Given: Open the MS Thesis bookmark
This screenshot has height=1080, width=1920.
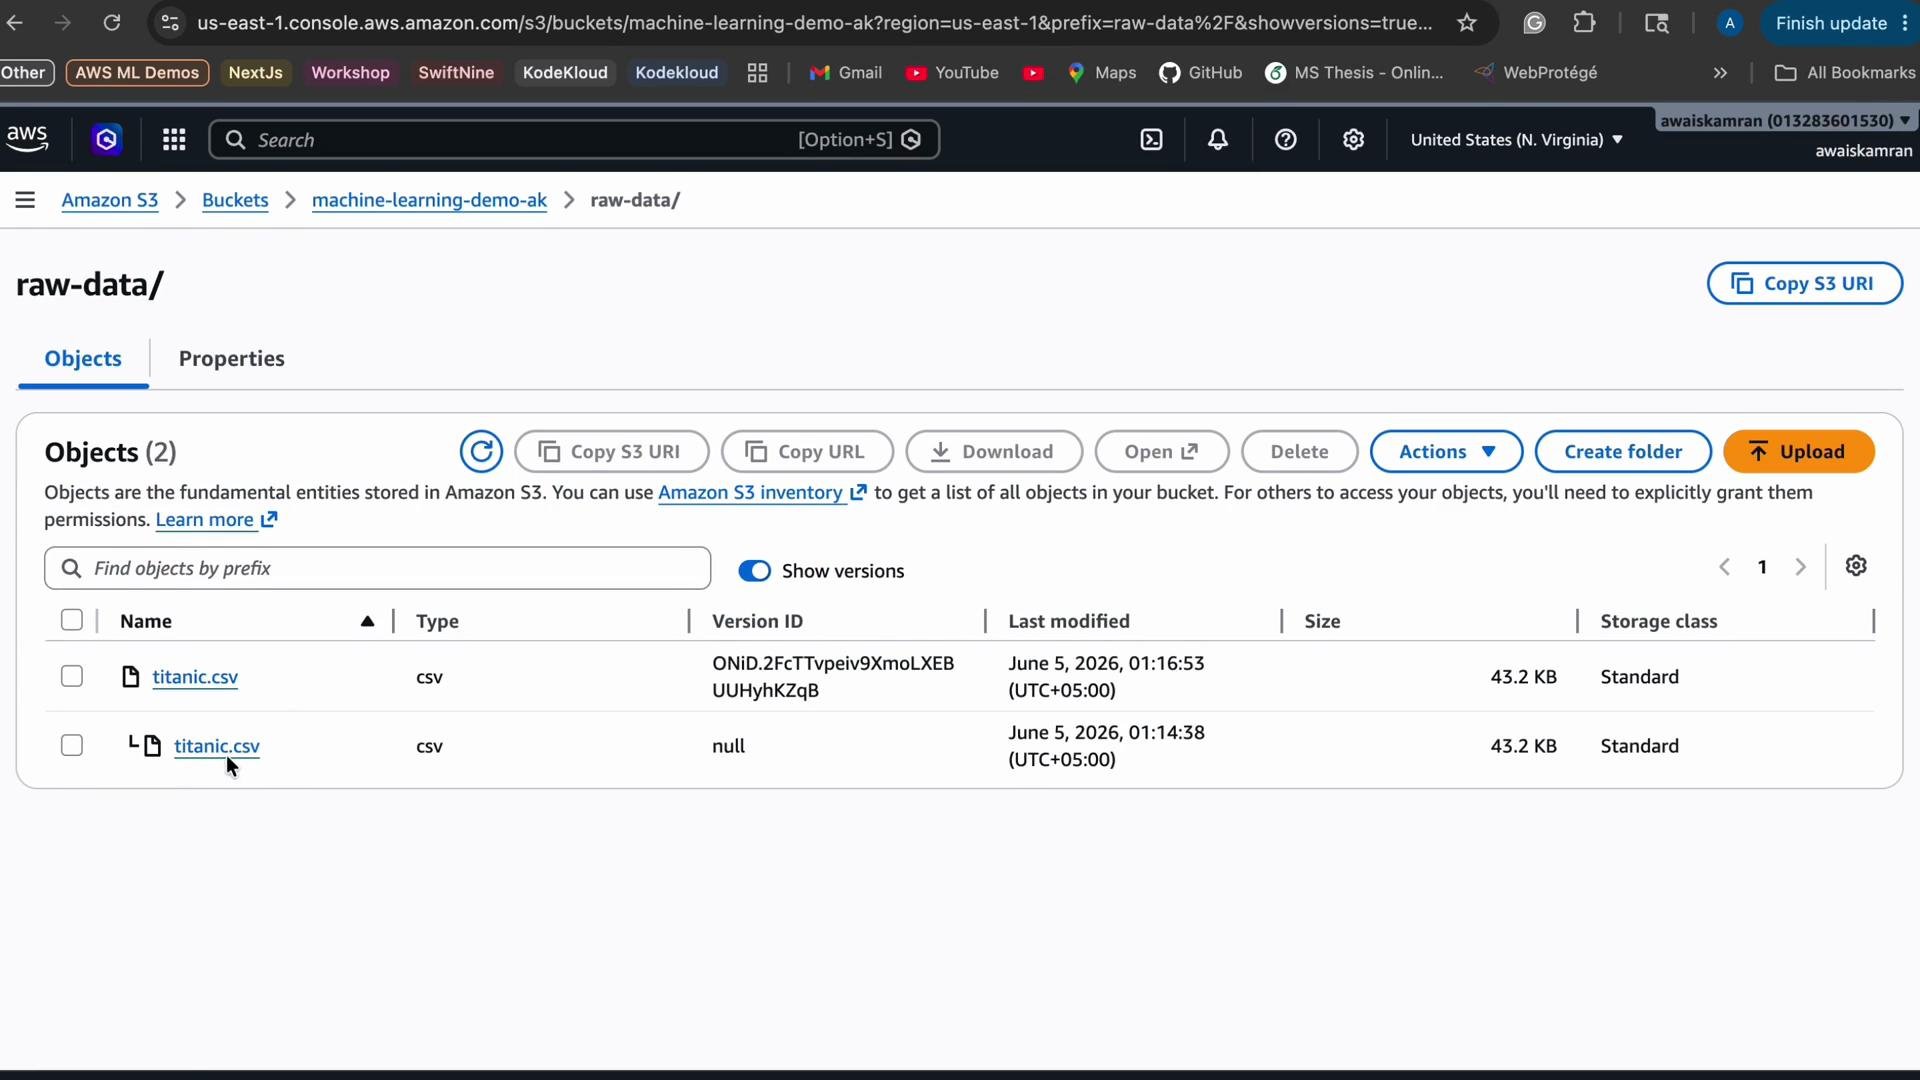Looking at the screenshot, I should point(1355,73).
